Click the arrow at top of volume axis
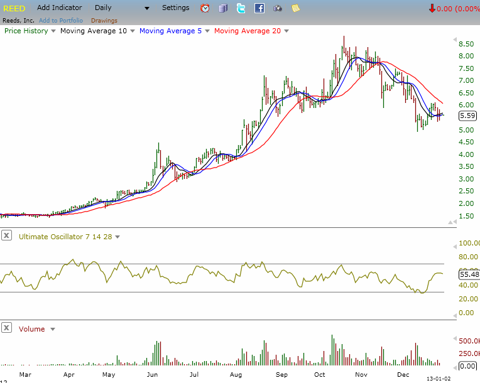The width and height of the screenshot is (480, 383). pos(455,339)
